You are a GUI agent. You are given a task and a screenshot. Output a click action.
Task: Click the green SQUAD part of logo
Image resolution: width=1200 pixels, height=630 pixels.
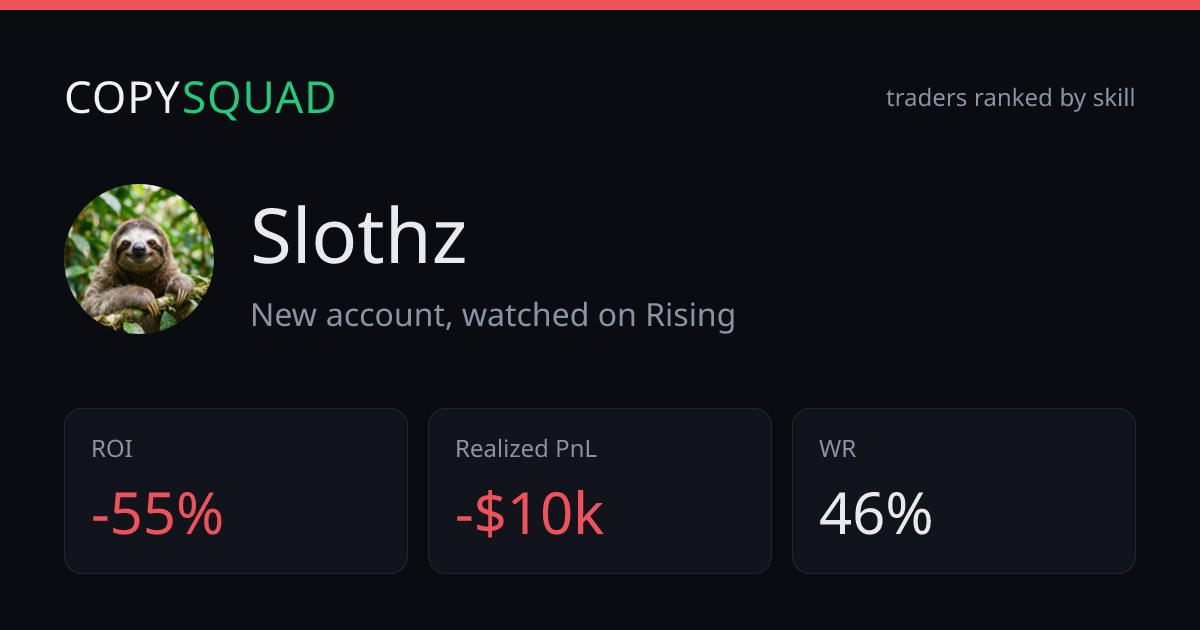259,98
